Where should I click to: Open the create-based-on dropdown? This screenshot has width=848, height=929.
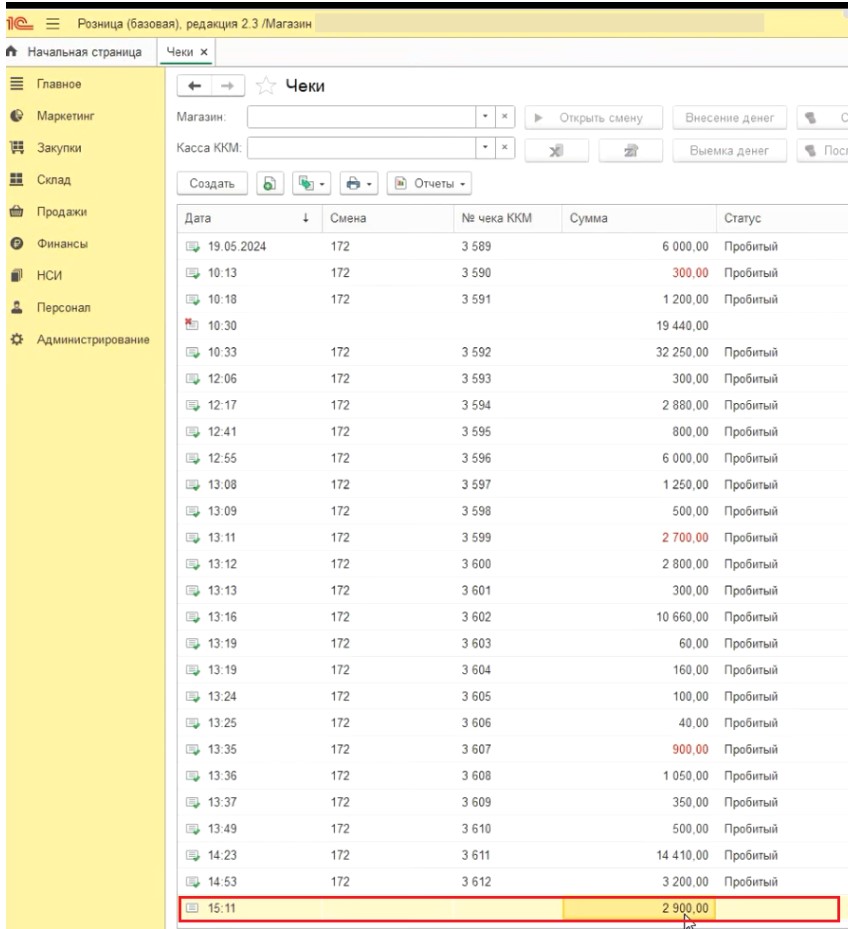tap(311, 184)
